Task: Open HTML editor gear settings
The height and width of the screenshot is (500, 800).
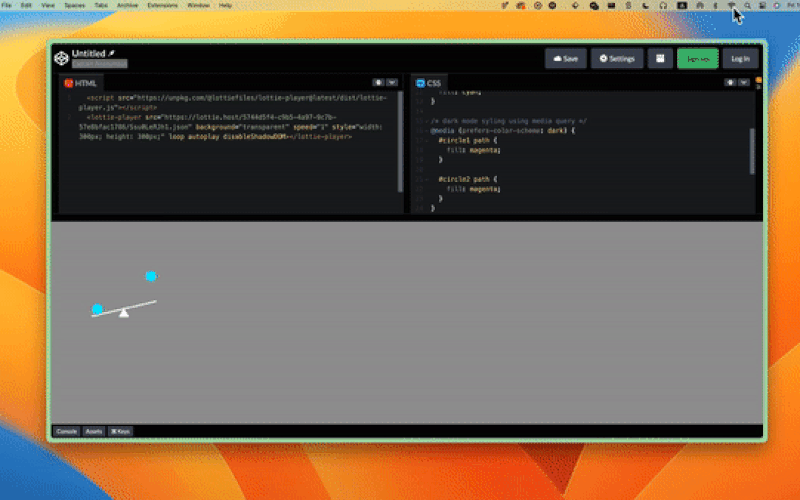Action: point(378,82)
